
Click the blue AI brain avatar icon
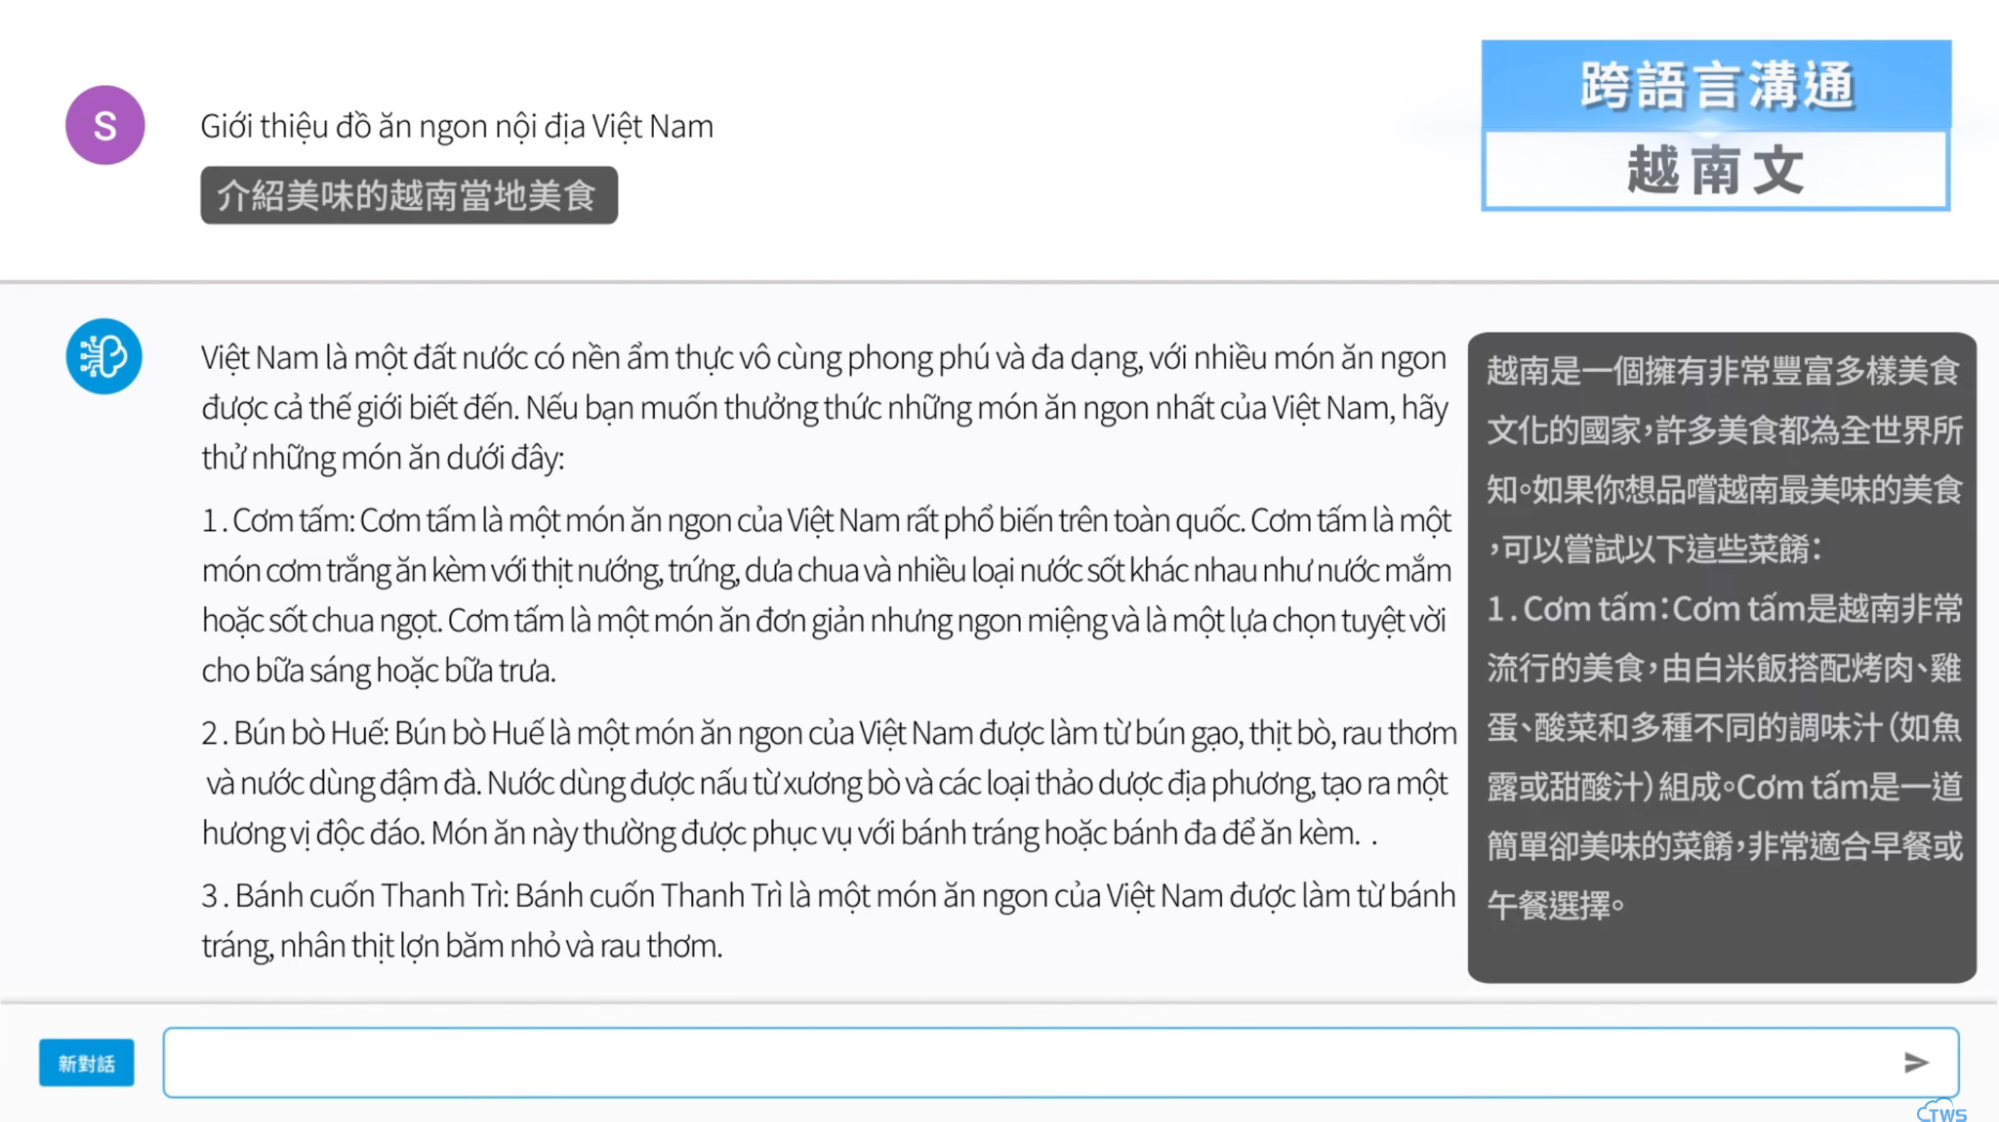[x=104, y=356]
